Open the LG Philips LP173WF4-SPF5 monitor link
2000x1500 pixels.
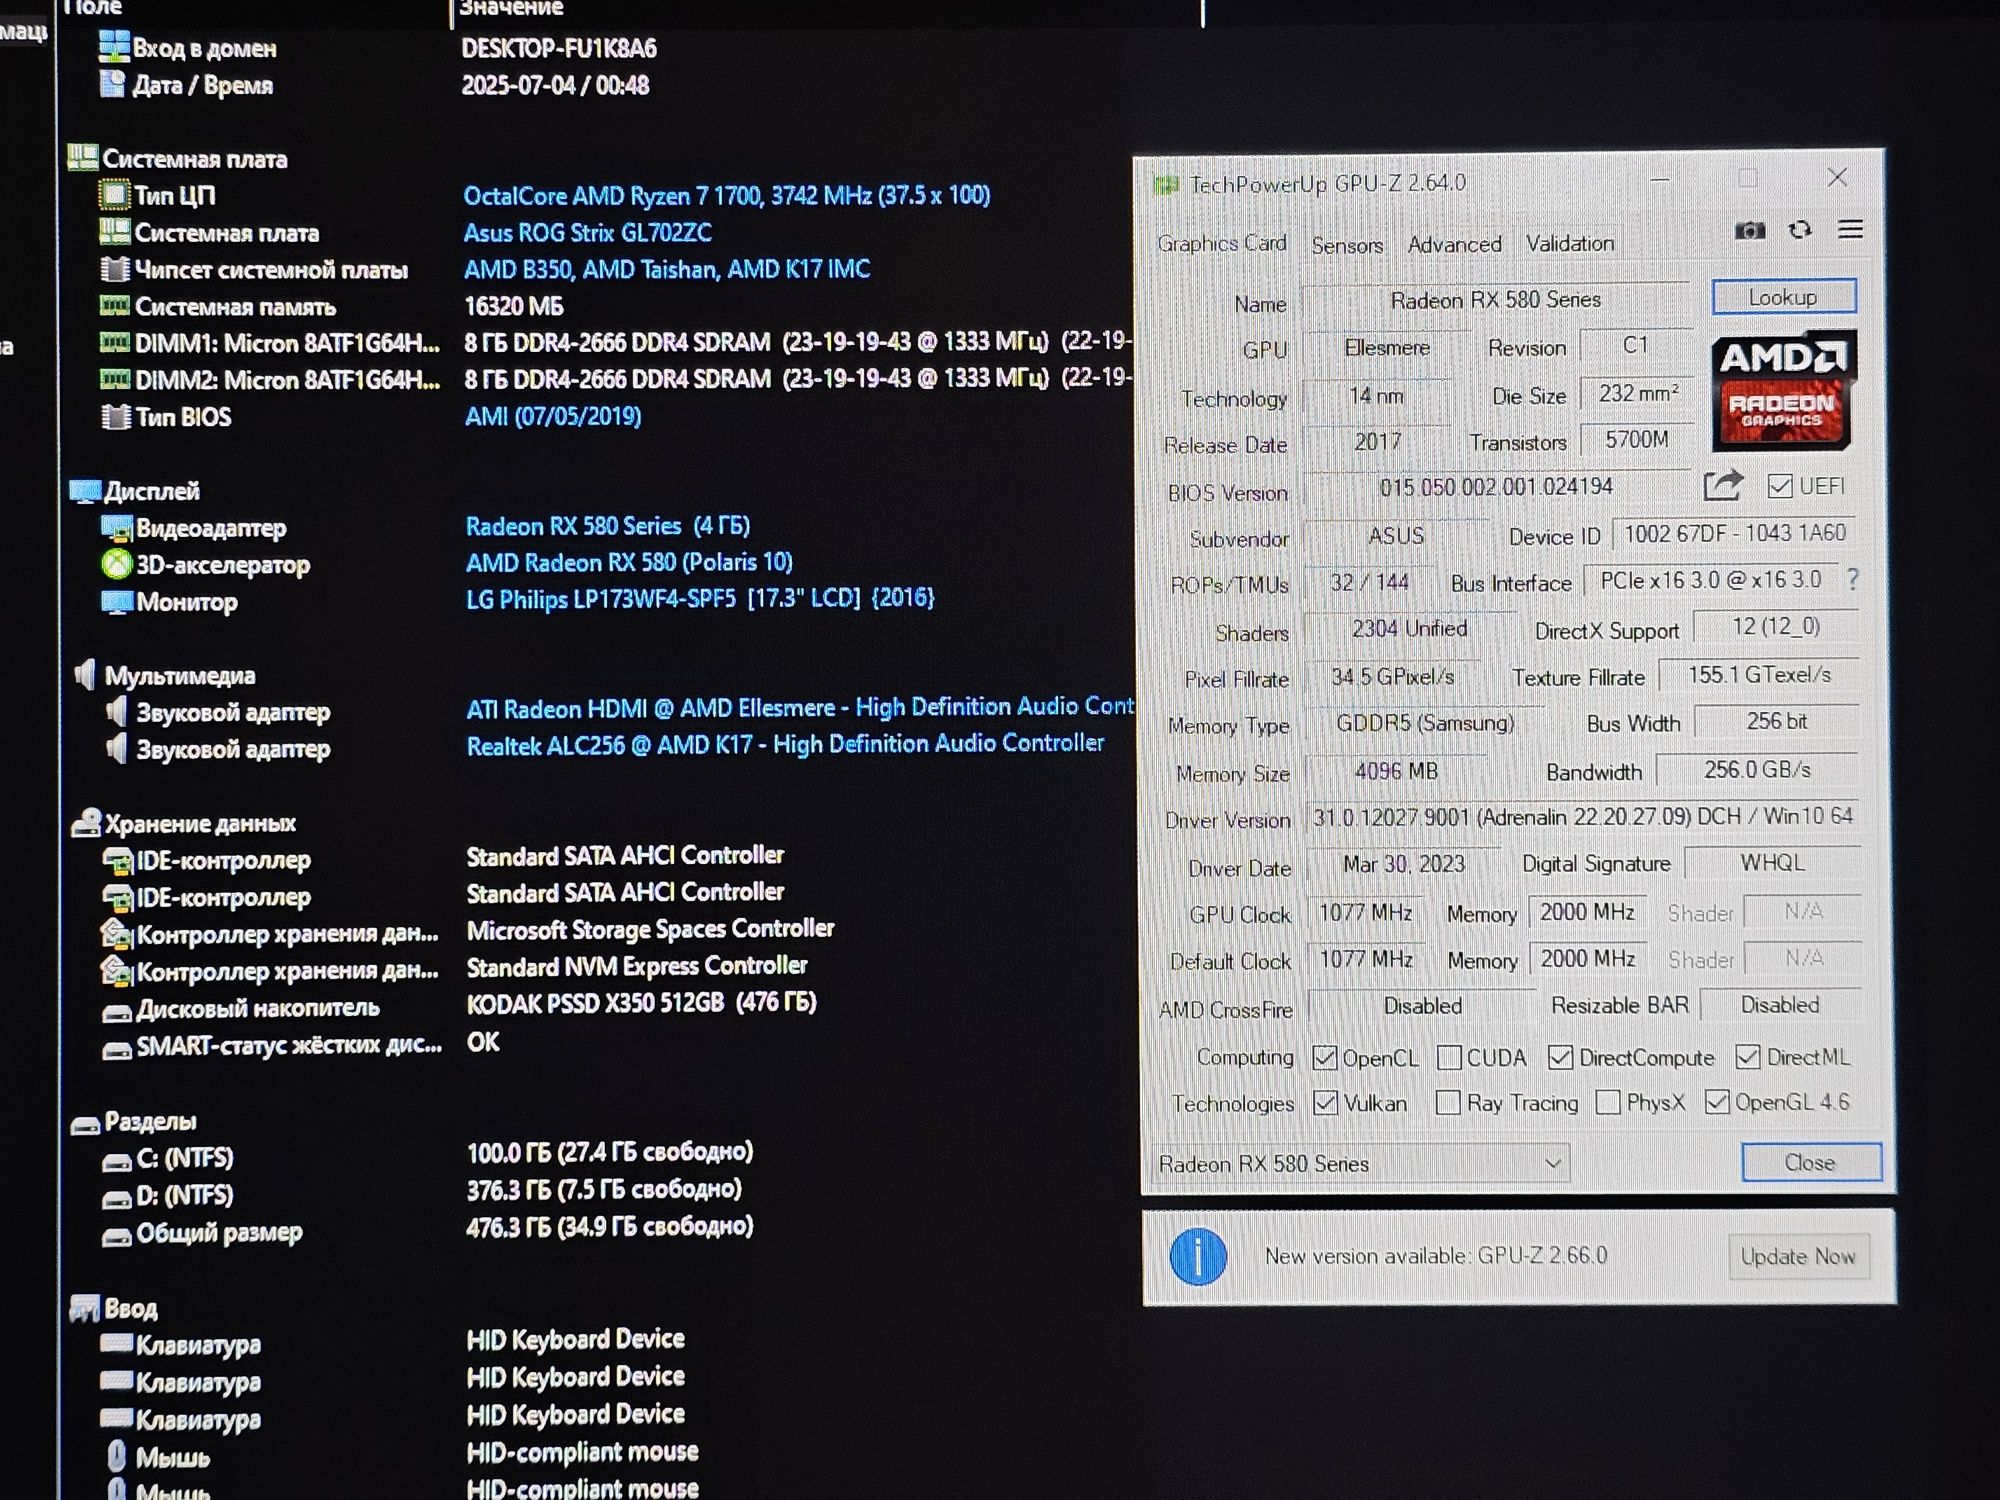(700, 598)
